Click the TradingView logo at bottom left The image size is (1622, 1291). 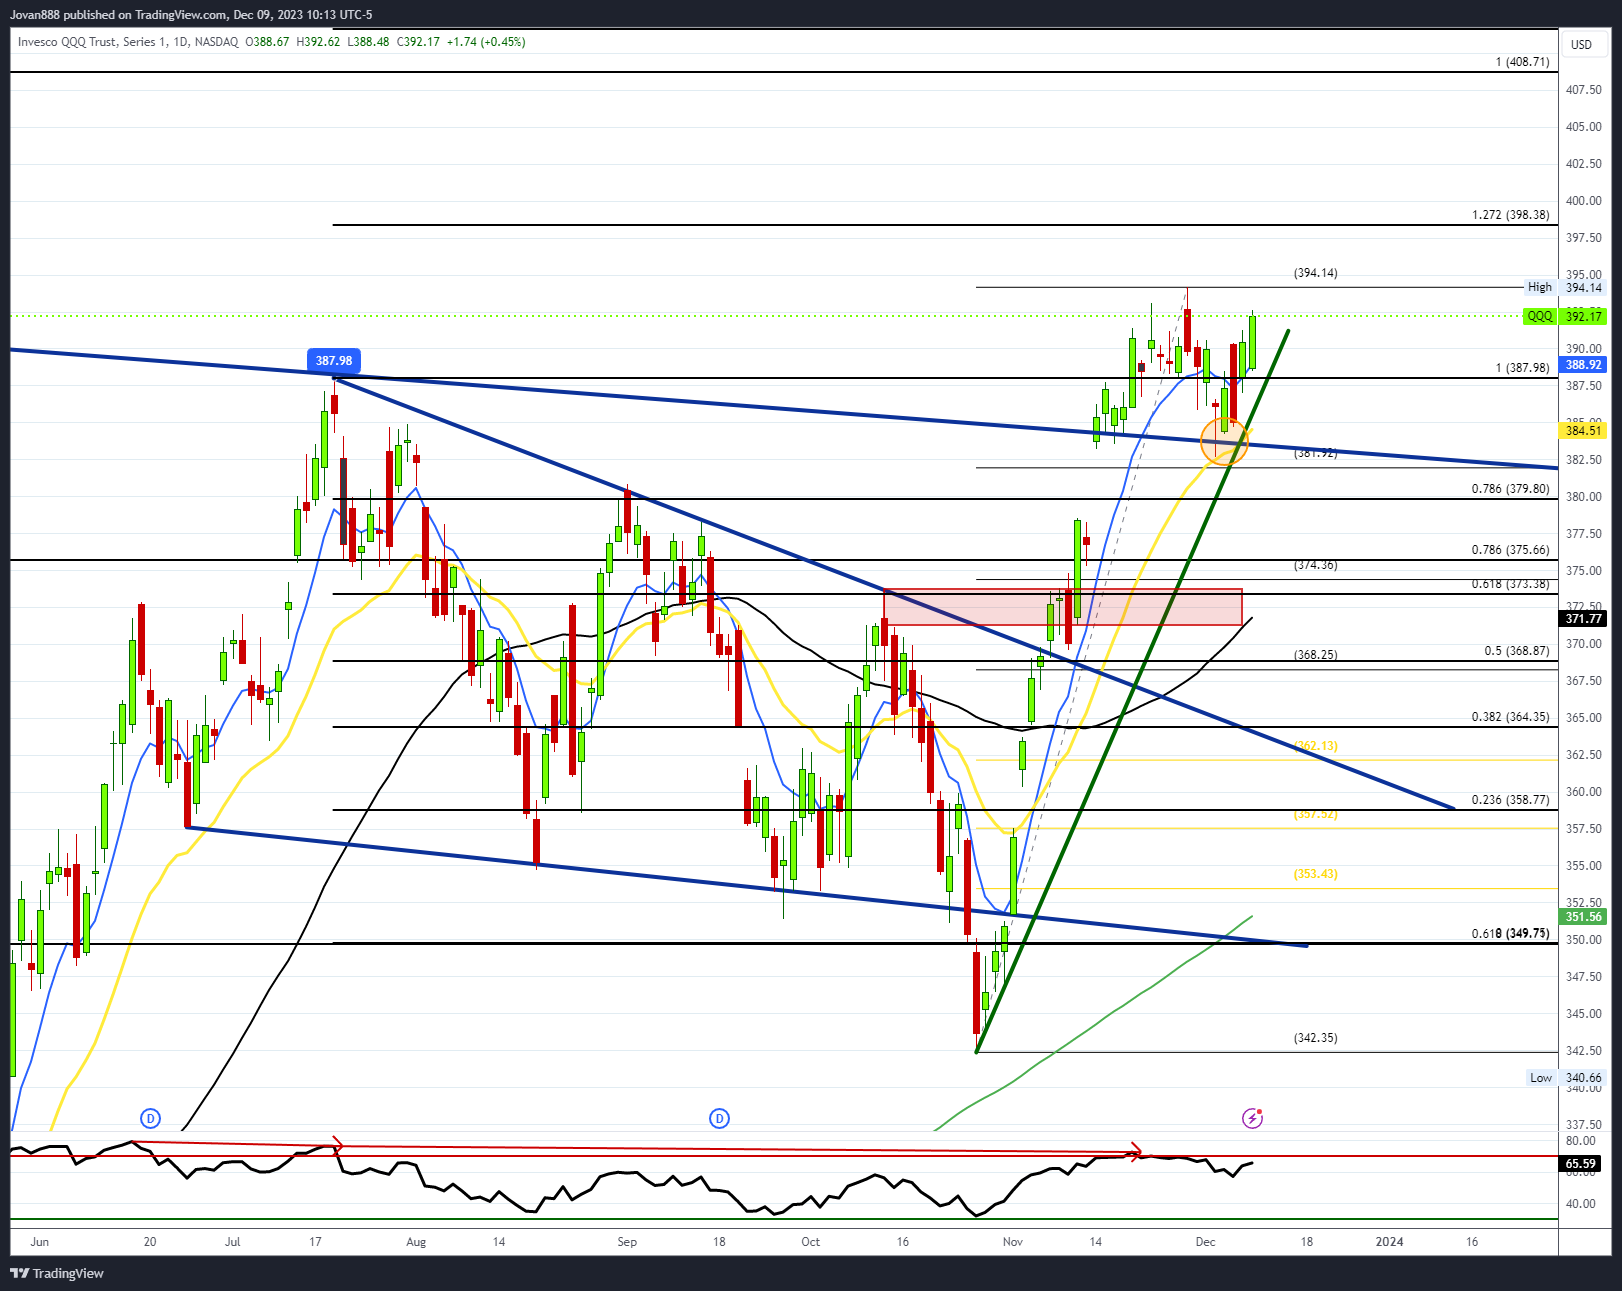coord(57,1273)
